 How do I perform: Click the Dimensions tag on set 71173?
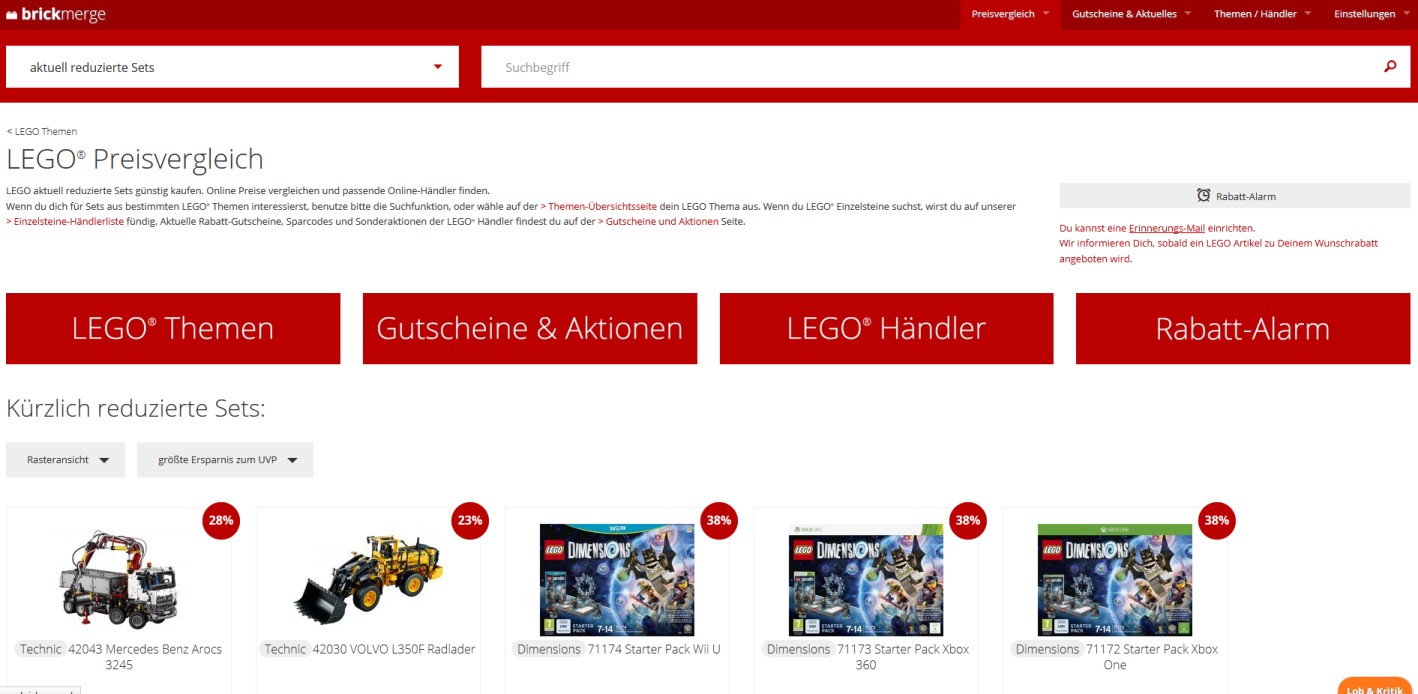coord(798,649)
